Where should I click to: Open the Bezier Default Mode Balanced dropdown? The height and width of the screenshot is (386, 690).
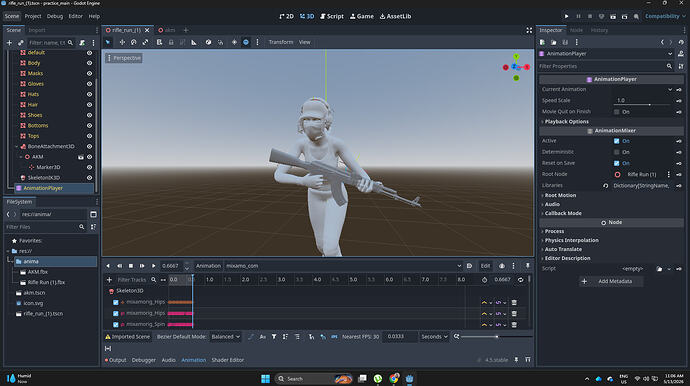[x=225, y=337]
